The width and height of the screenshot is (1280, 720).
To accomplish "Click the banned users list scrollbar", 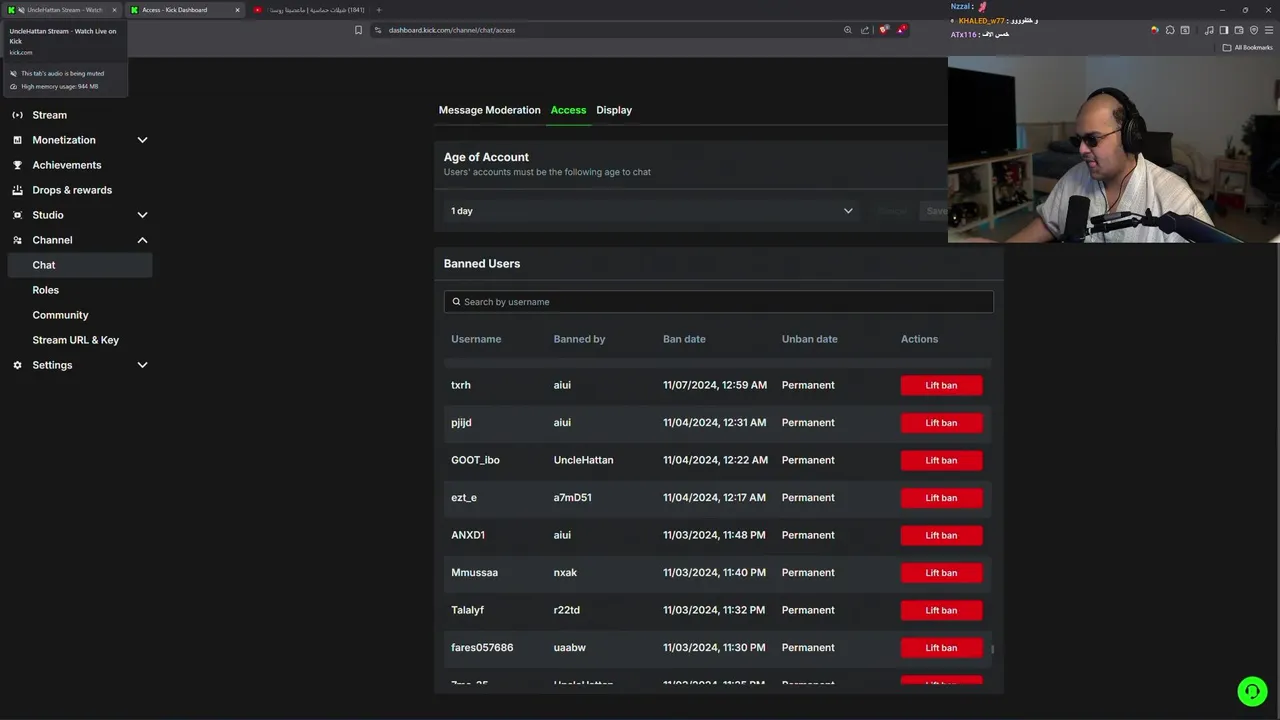I will (993, 650).
